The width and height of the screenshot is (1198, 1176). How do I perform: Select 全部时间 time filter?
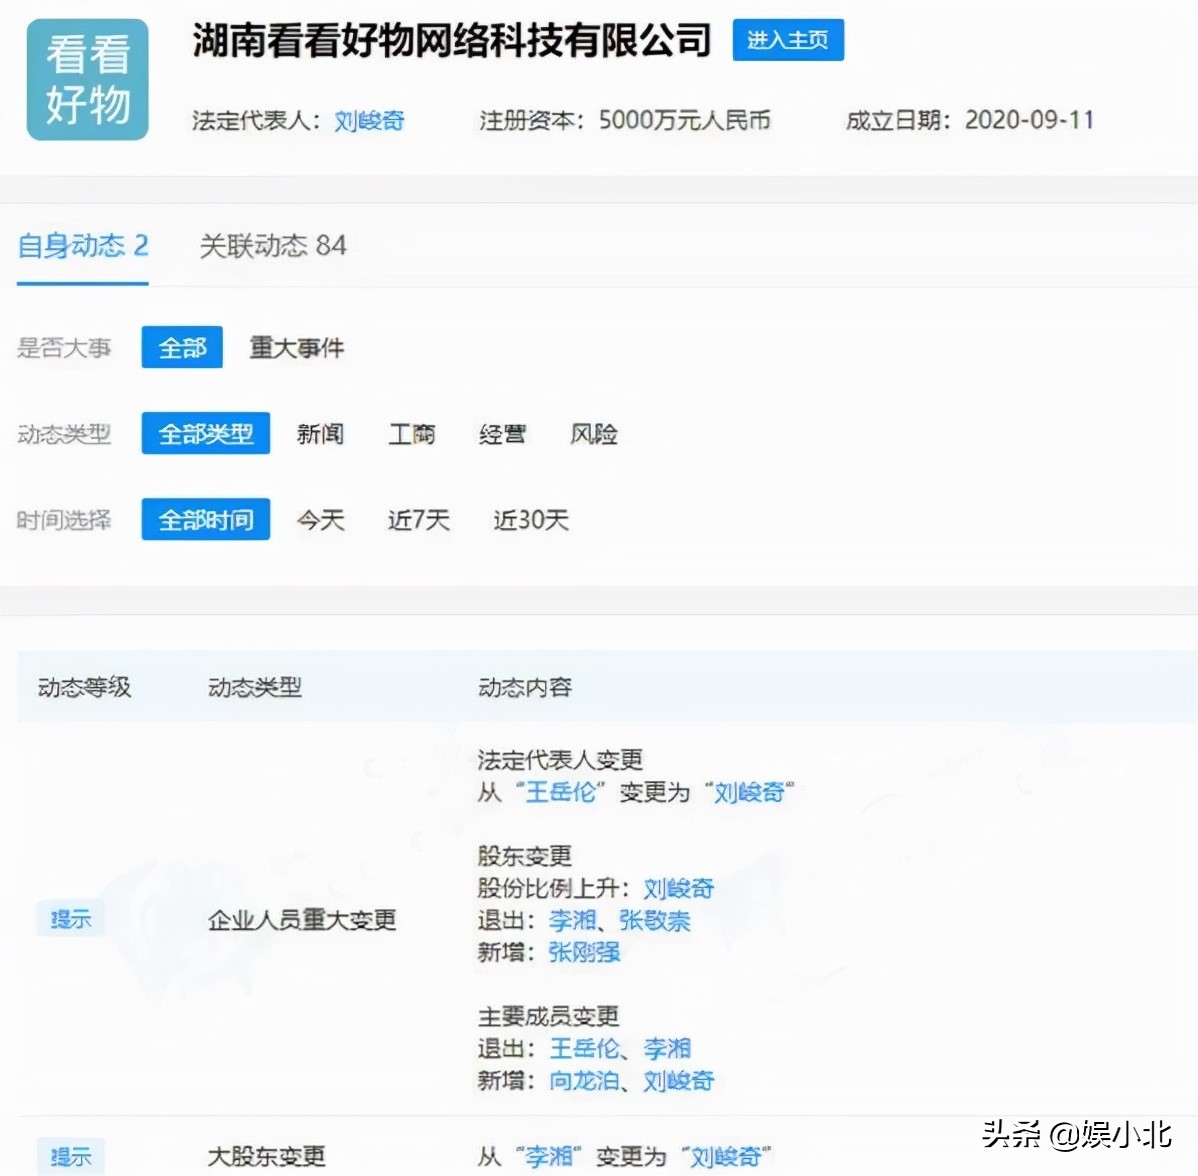click(206, 520)
